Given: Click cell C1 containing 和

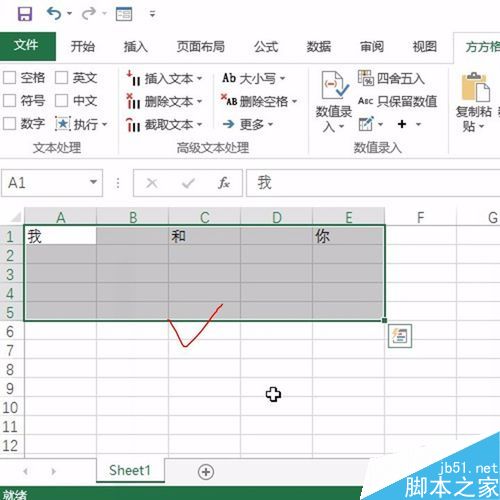Looking at the screenshot, I should coord(204,236).
